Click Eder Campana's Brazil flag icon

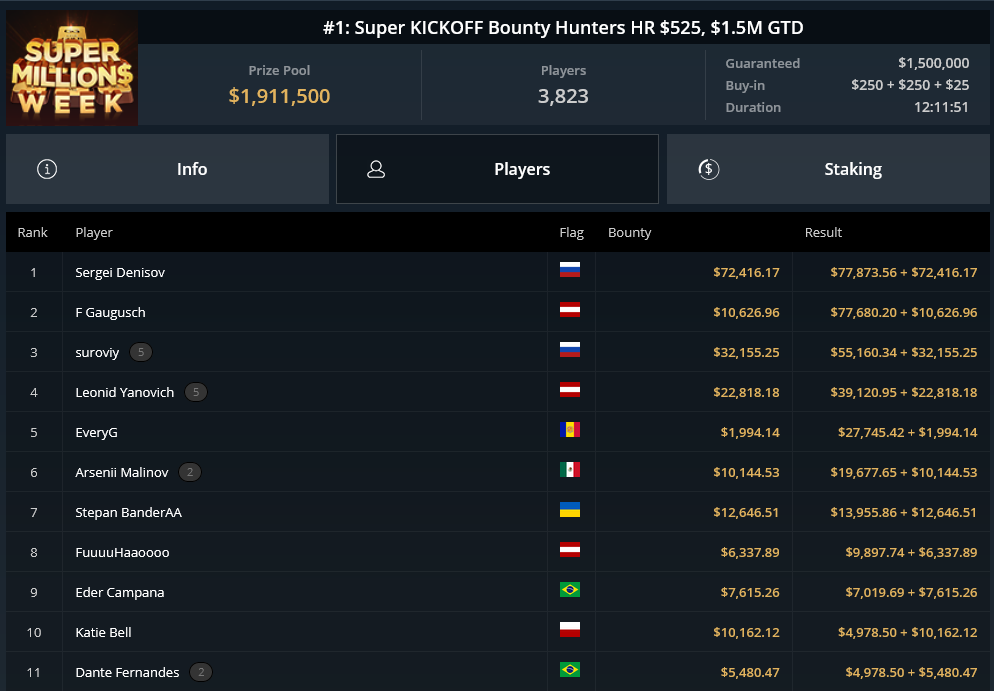[570, 590]
